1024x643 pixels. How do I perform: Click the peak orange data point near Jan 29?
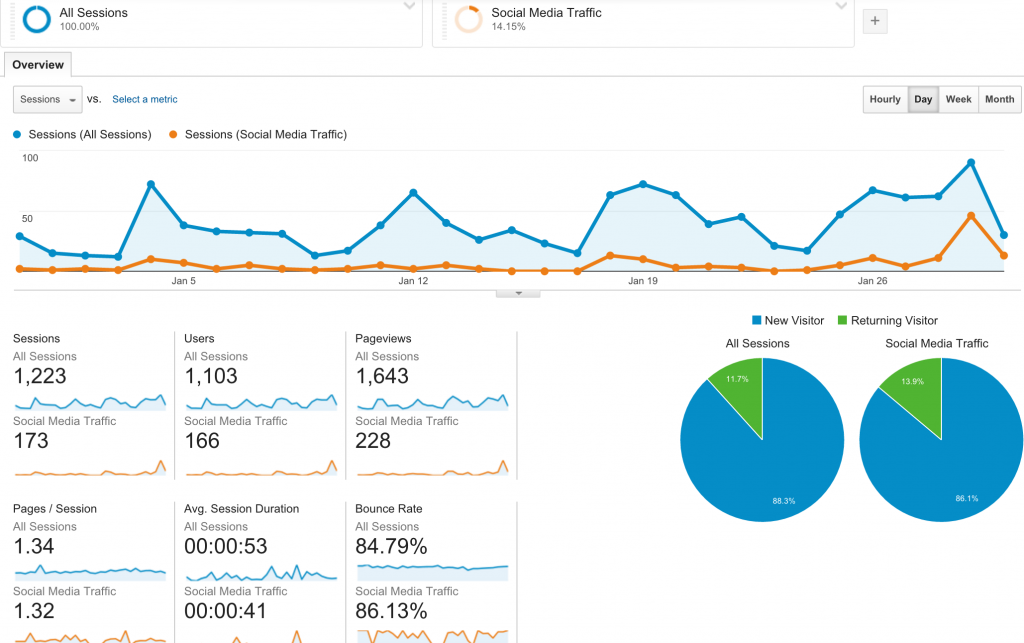[x=971, y=216]
